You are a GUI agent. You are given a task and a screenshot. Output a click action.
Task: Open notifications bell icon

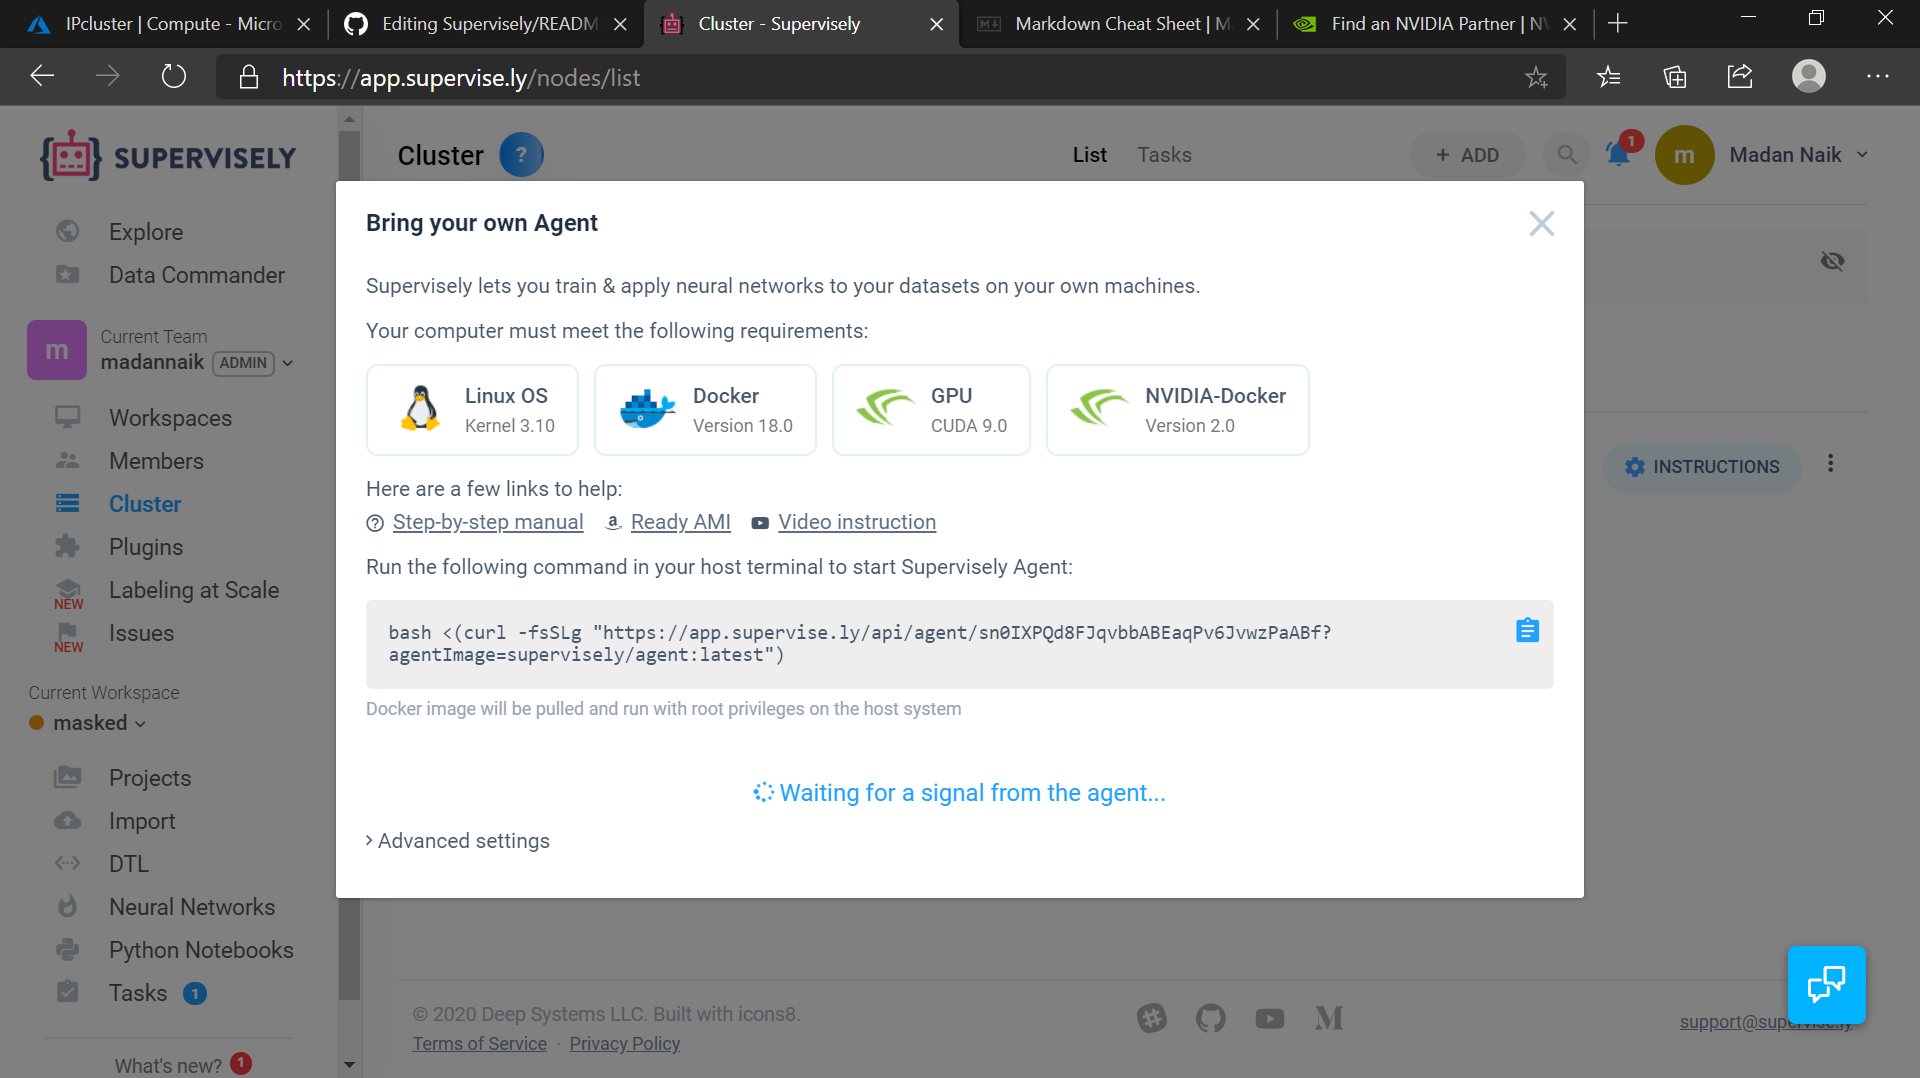coord(1619,154)
